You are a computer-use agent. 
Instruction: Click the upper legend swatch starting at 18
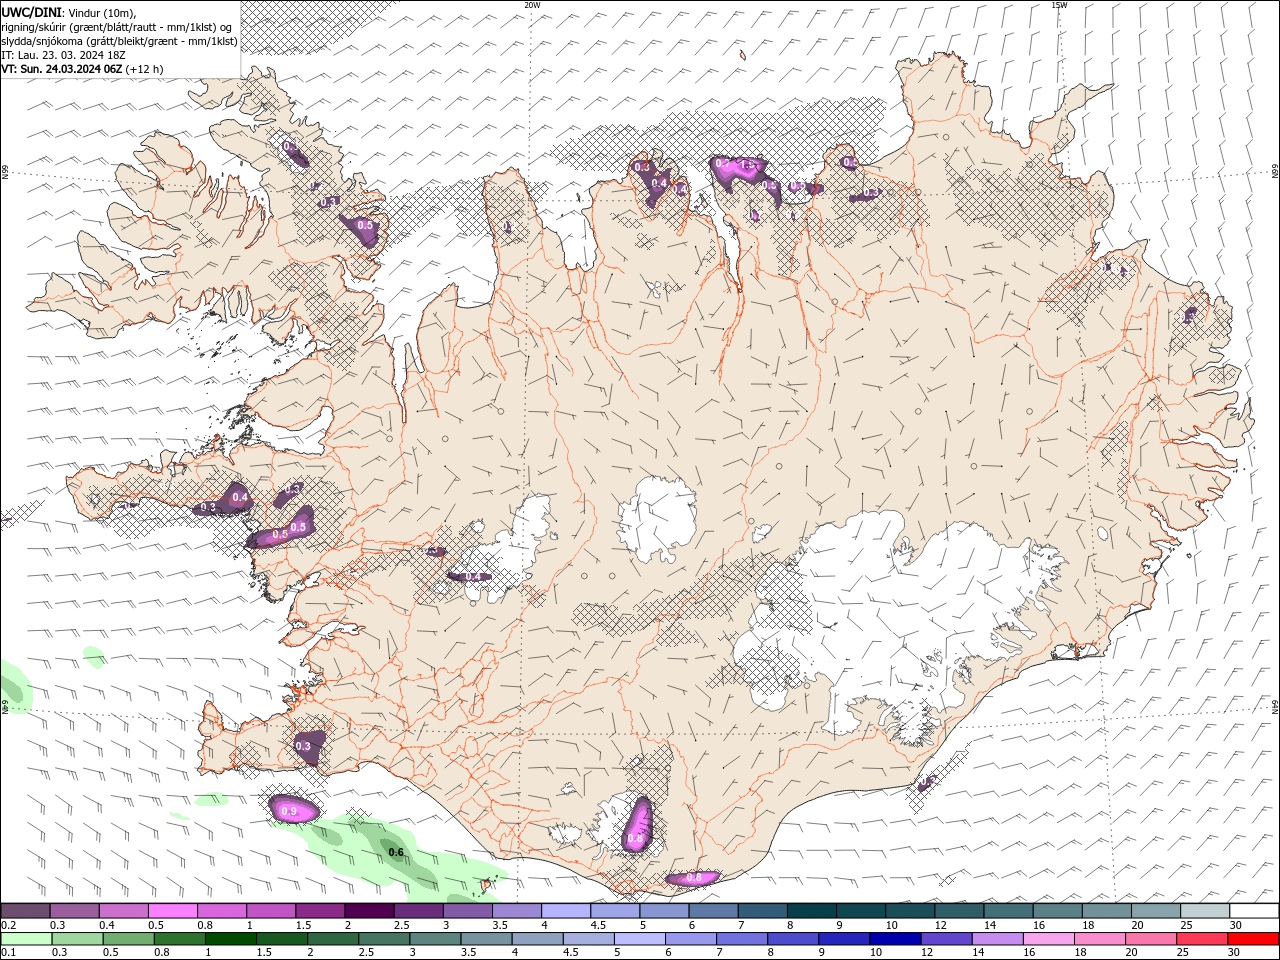pos(1105,911)
